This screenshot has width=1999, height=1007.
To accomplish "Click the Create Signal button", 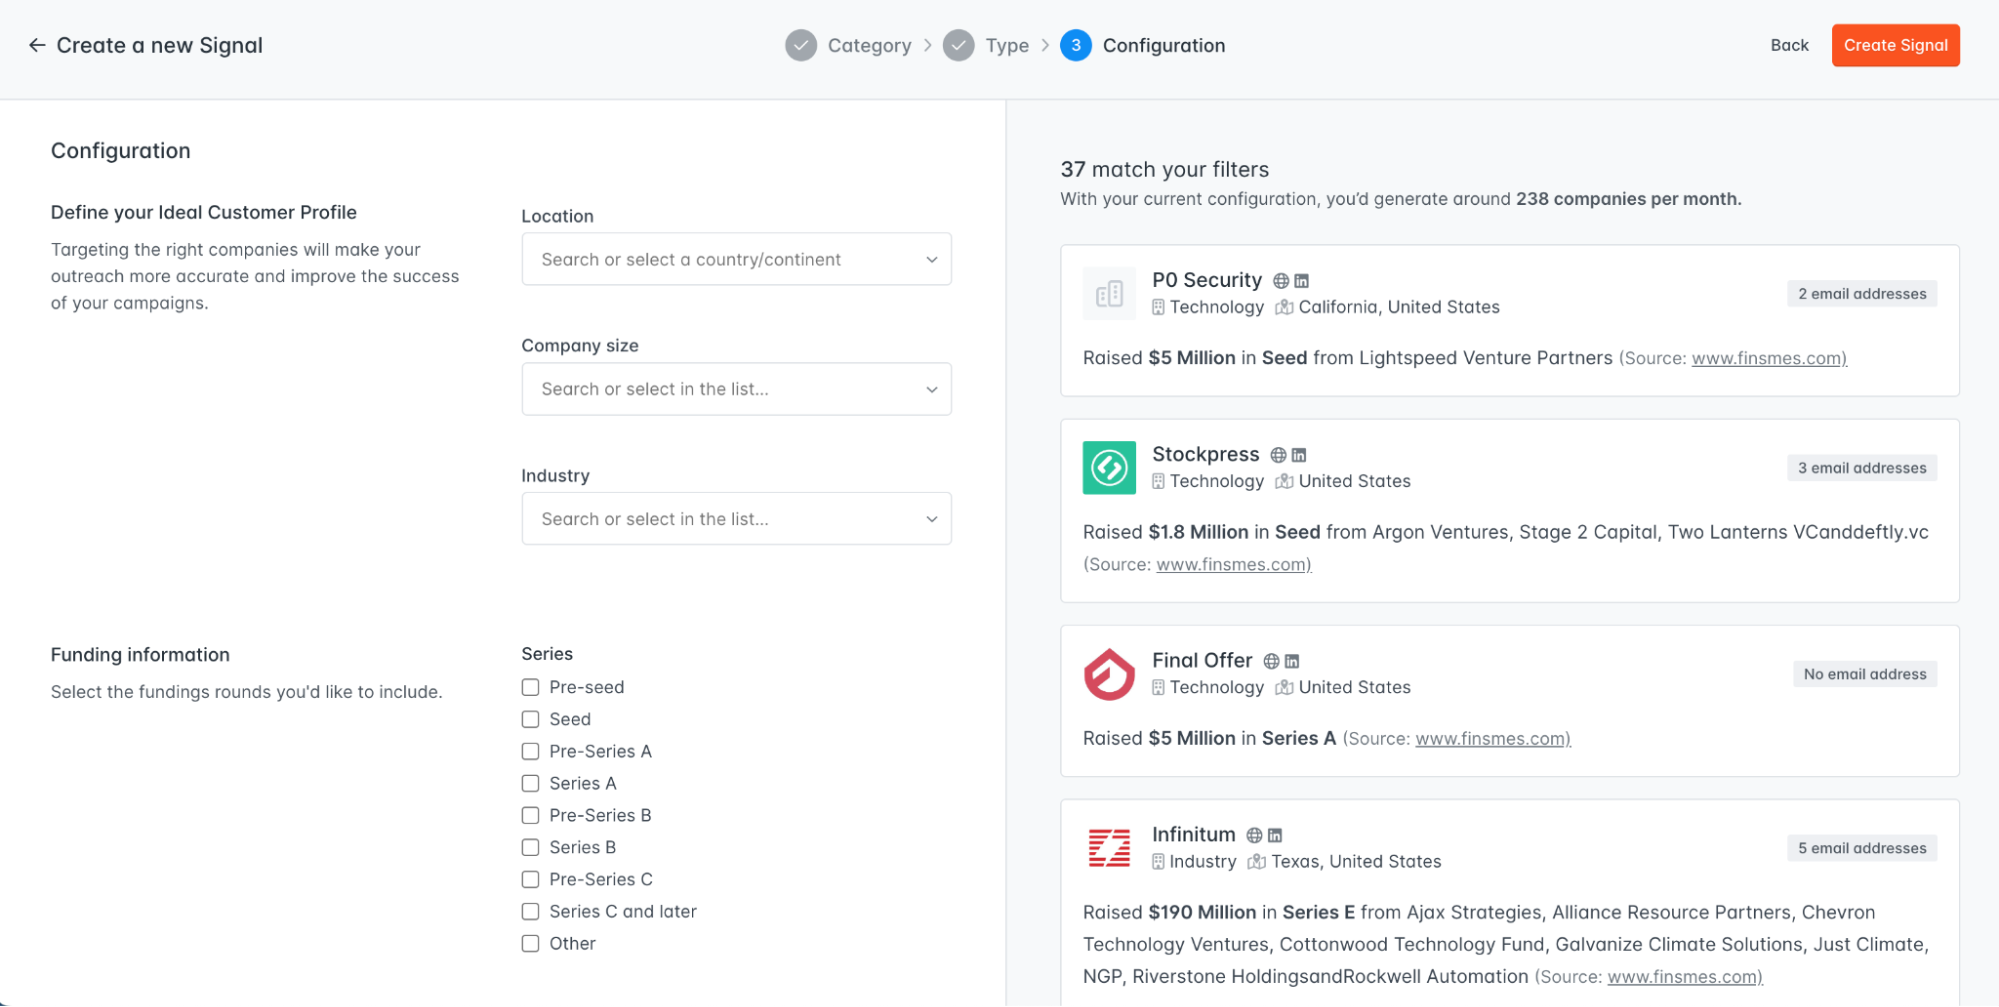I will click(1895, 45).
